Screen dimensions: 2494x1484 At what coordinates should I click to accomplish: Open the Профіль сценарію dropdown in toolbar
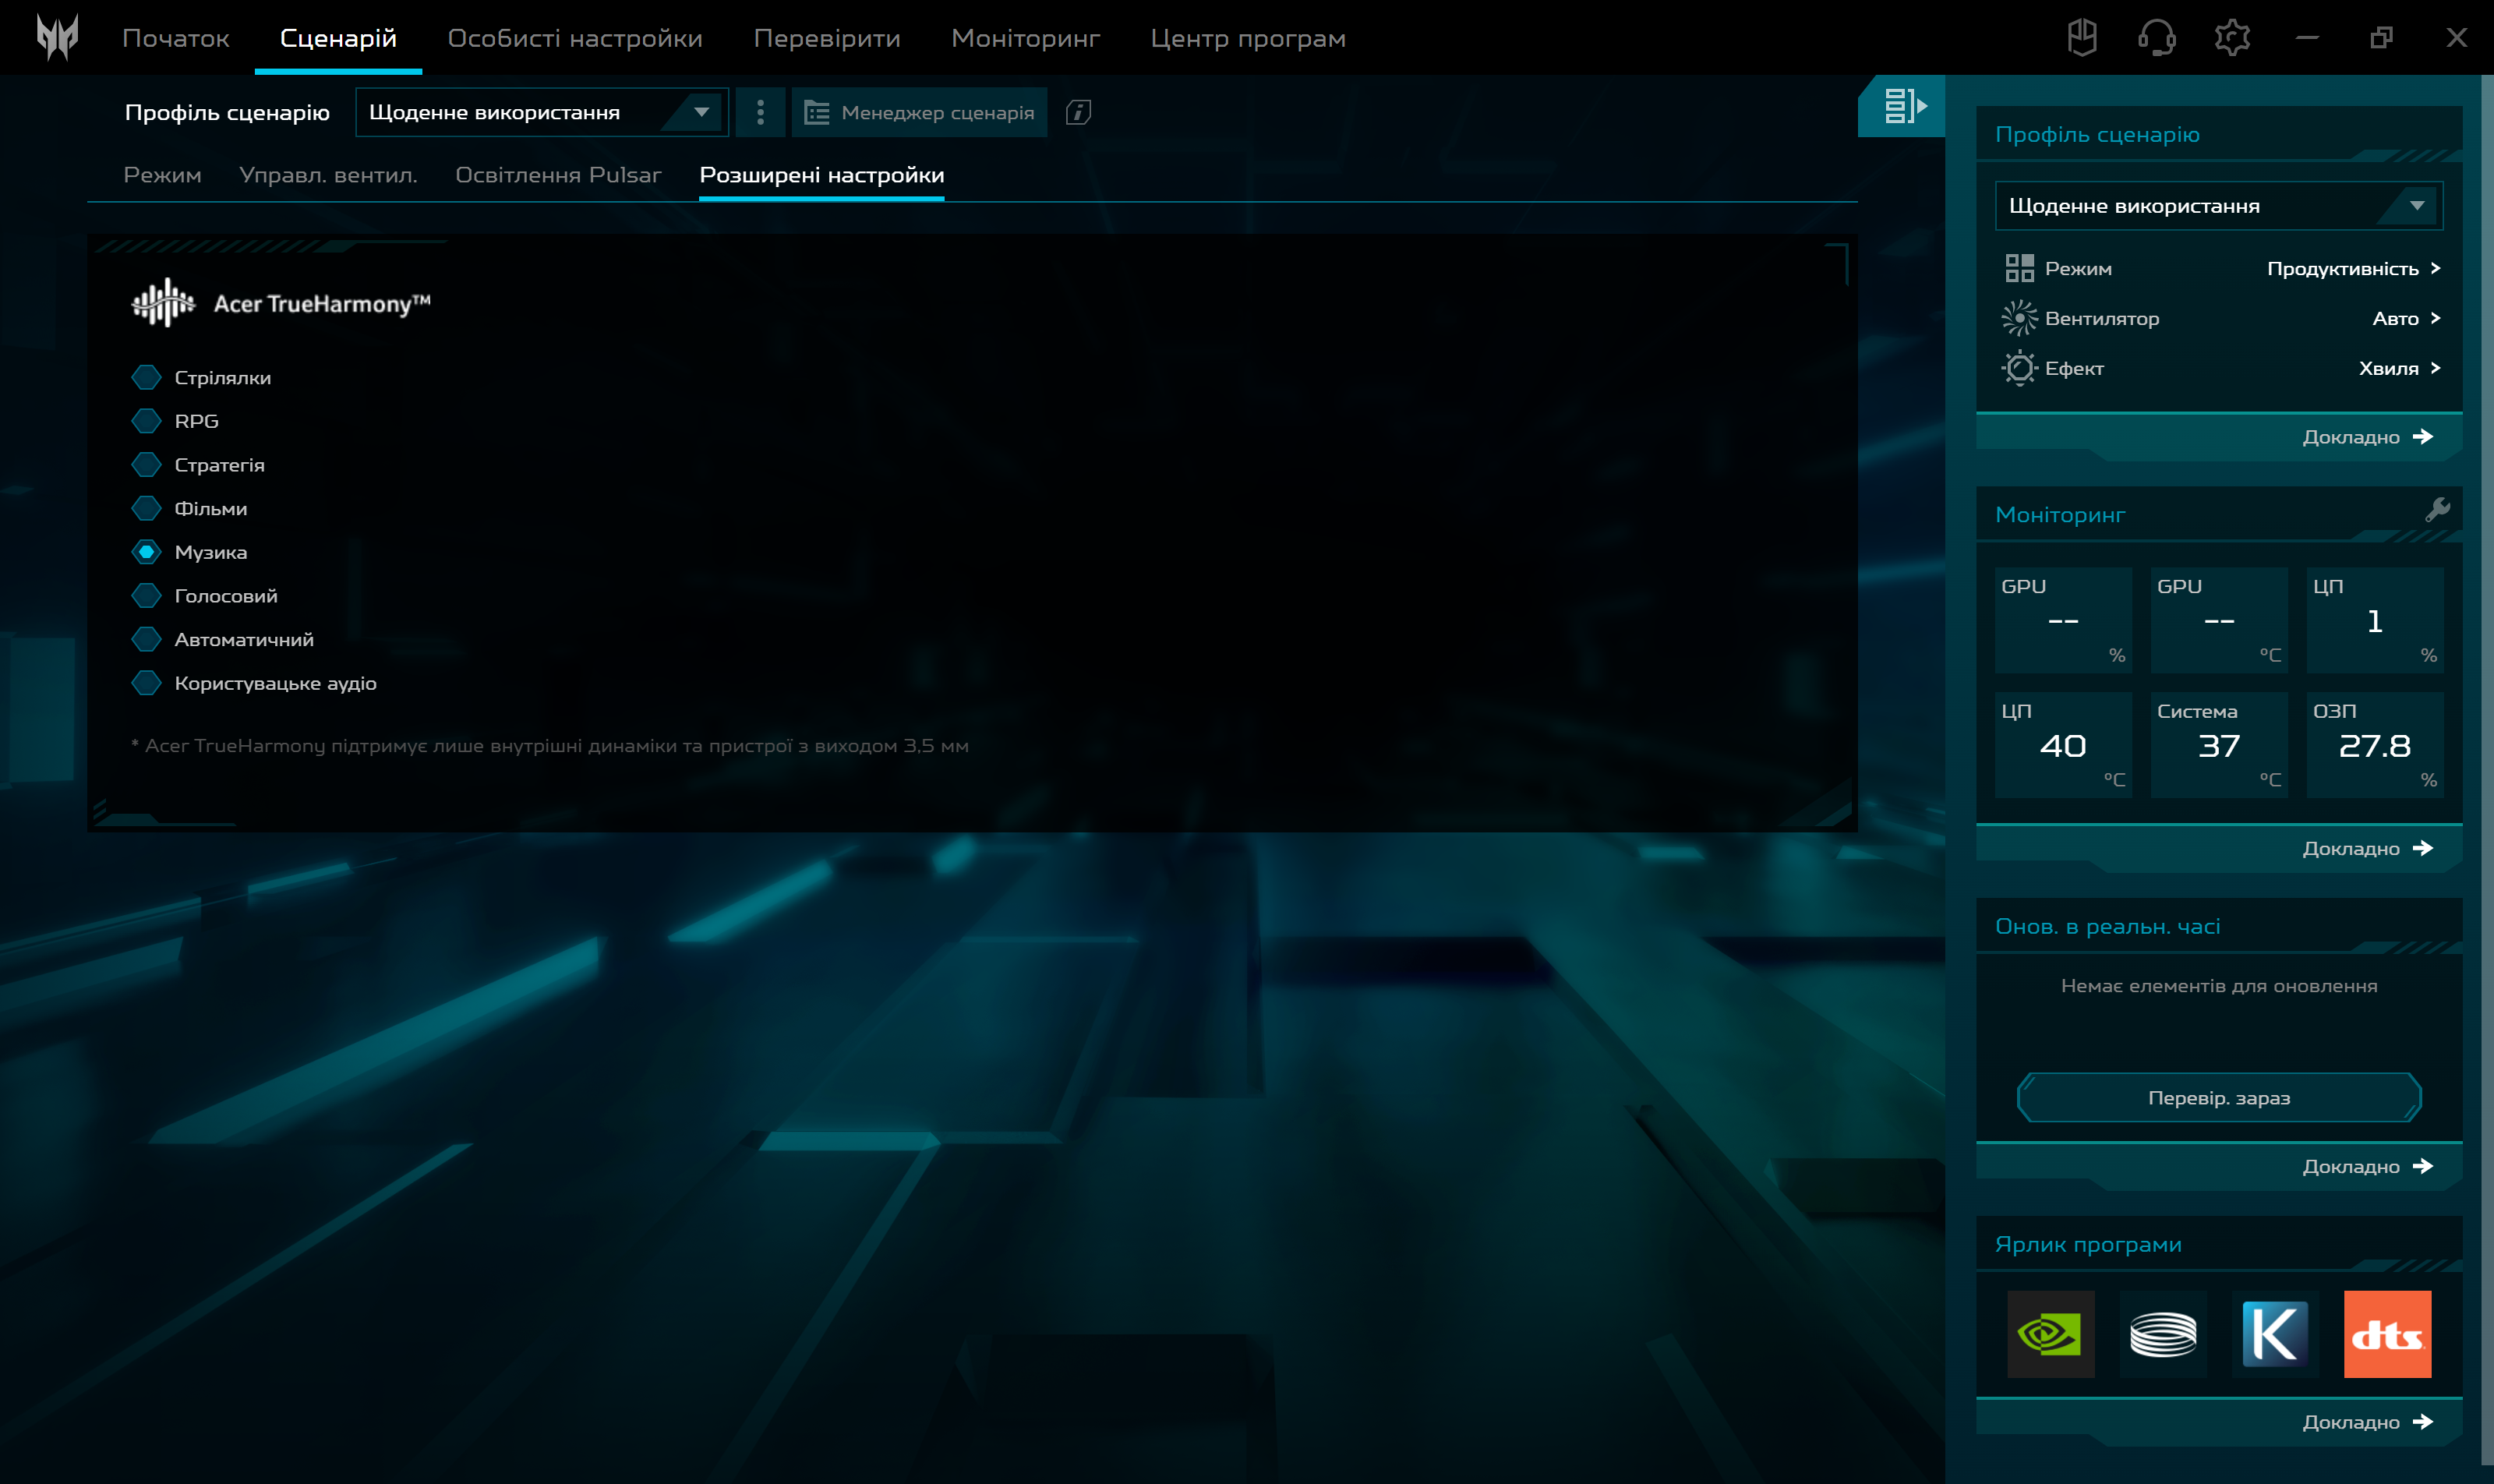[541, 112]
